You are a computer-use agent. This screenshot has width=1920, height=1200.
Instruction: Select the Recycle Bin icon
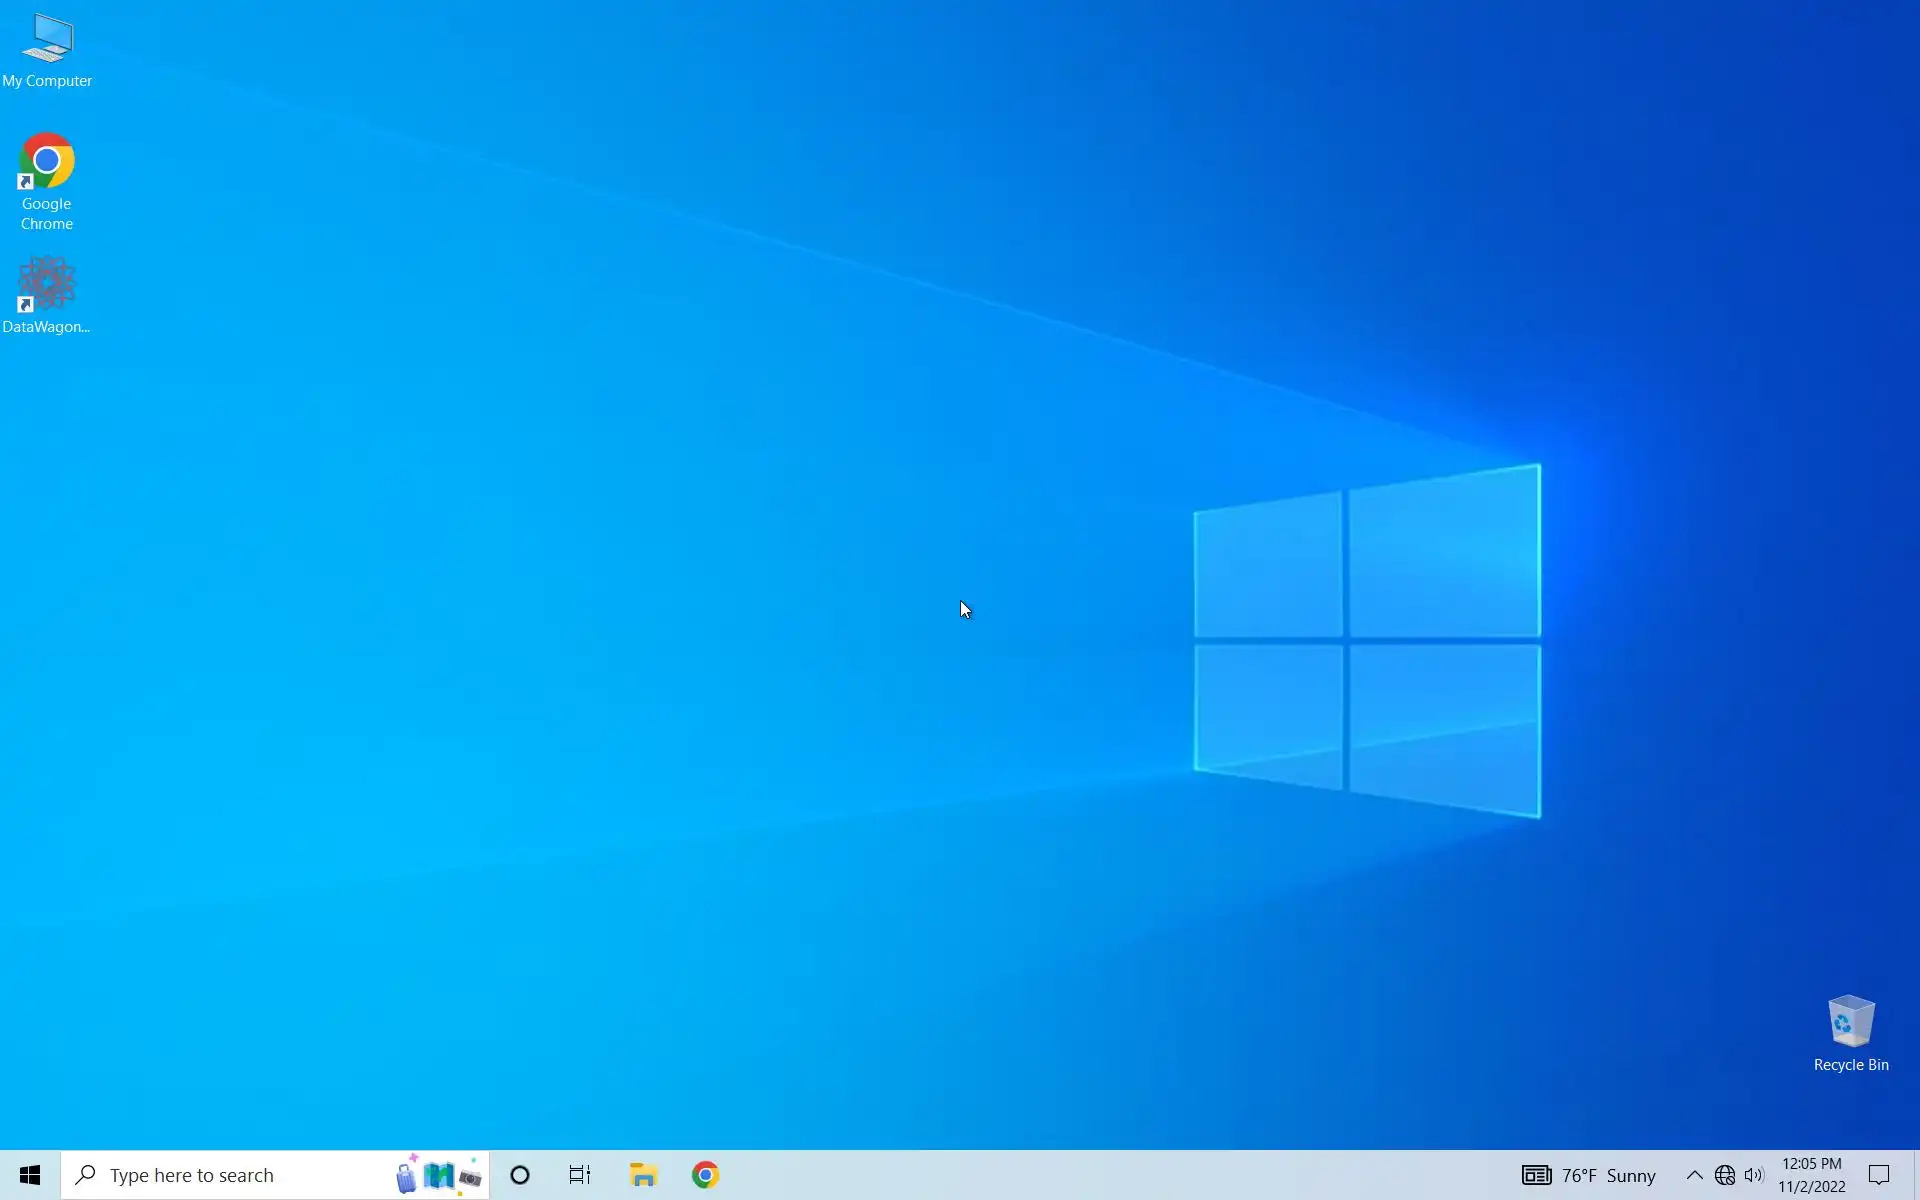click(x=1851, y=1033)
